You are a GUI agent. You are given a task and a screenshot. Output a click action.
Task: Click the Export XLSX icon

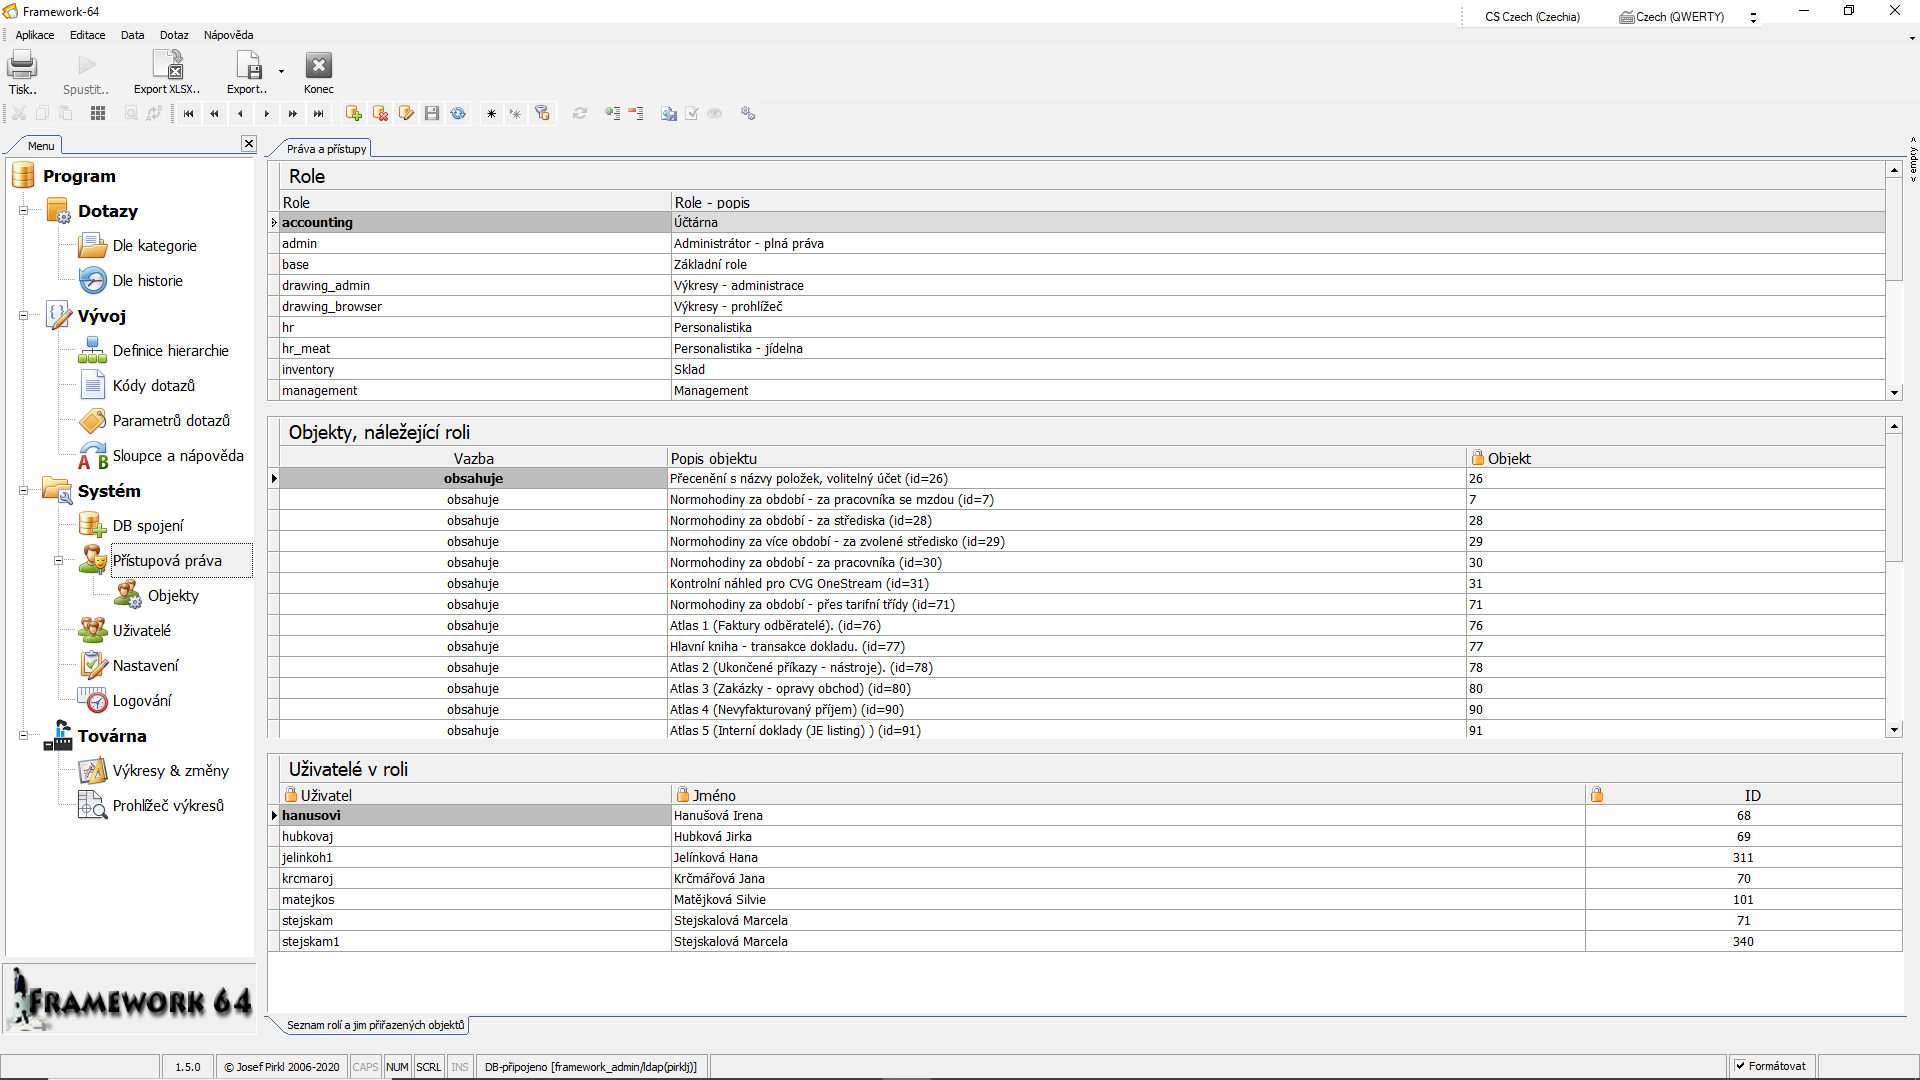click(167, 66)
